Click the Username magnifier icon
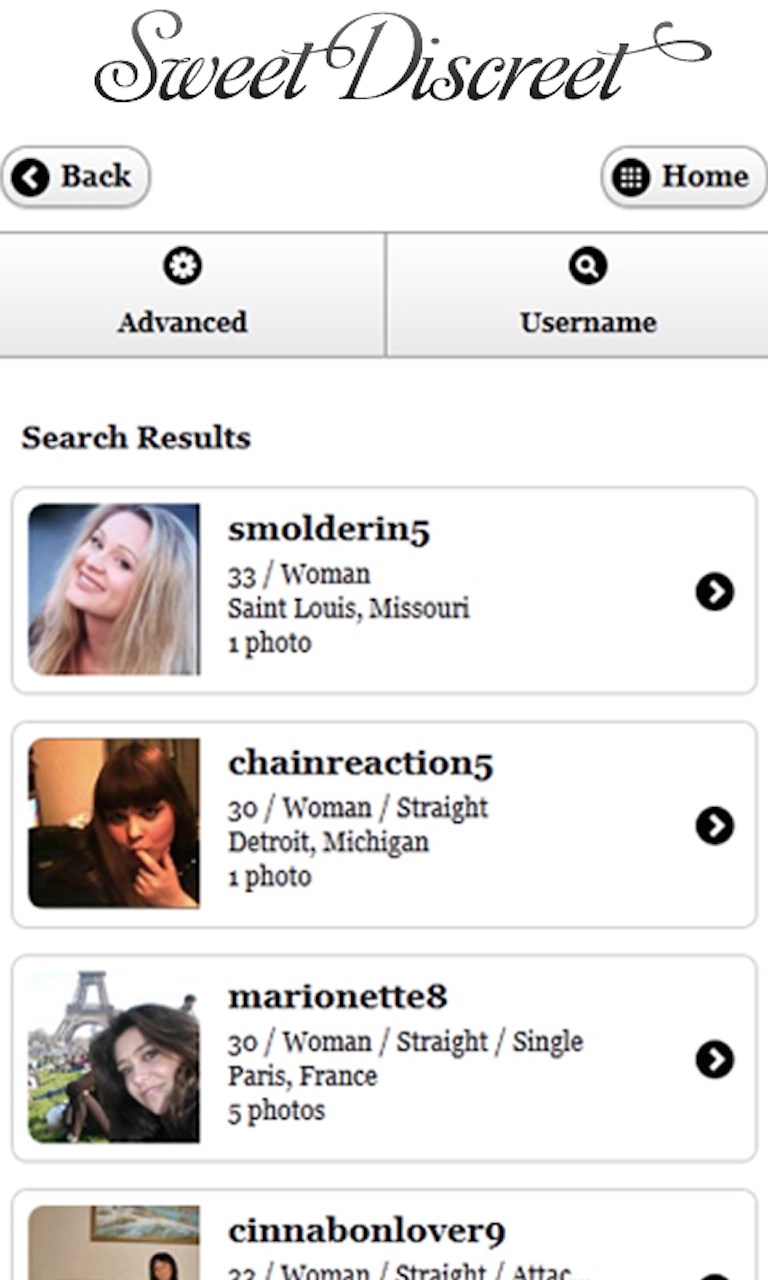 587,266
